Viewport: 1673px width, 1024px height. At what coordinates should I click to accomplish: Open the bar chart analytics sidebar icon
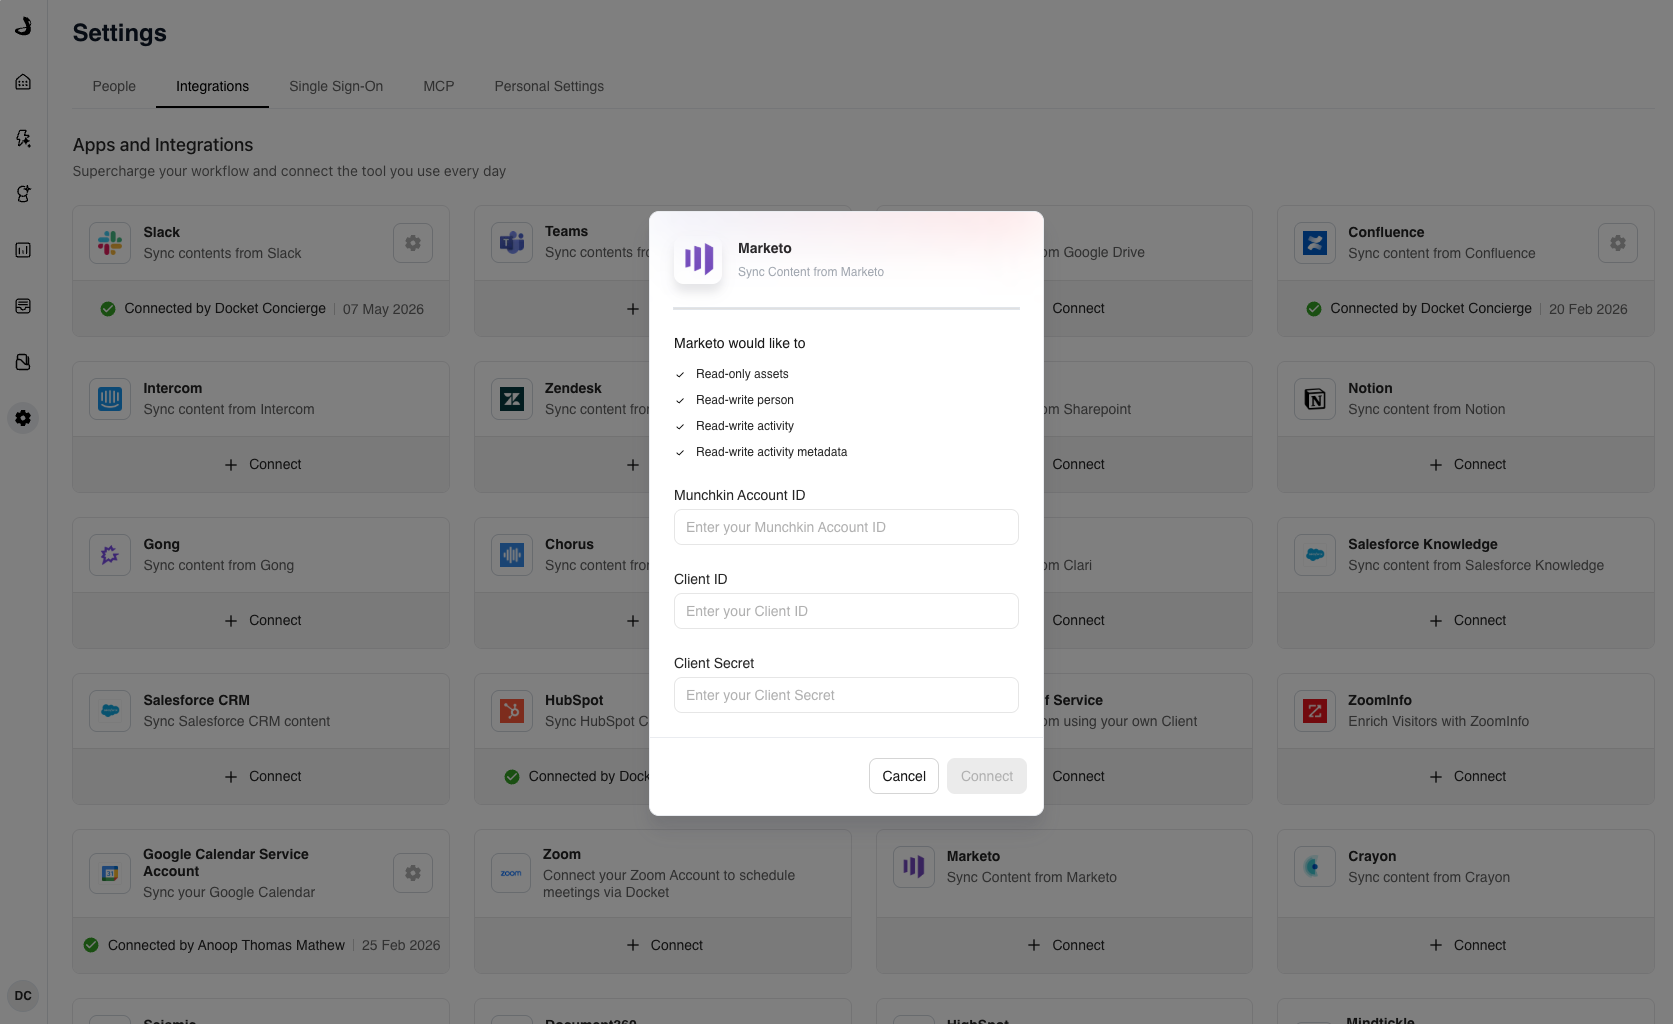pos(23,250)
